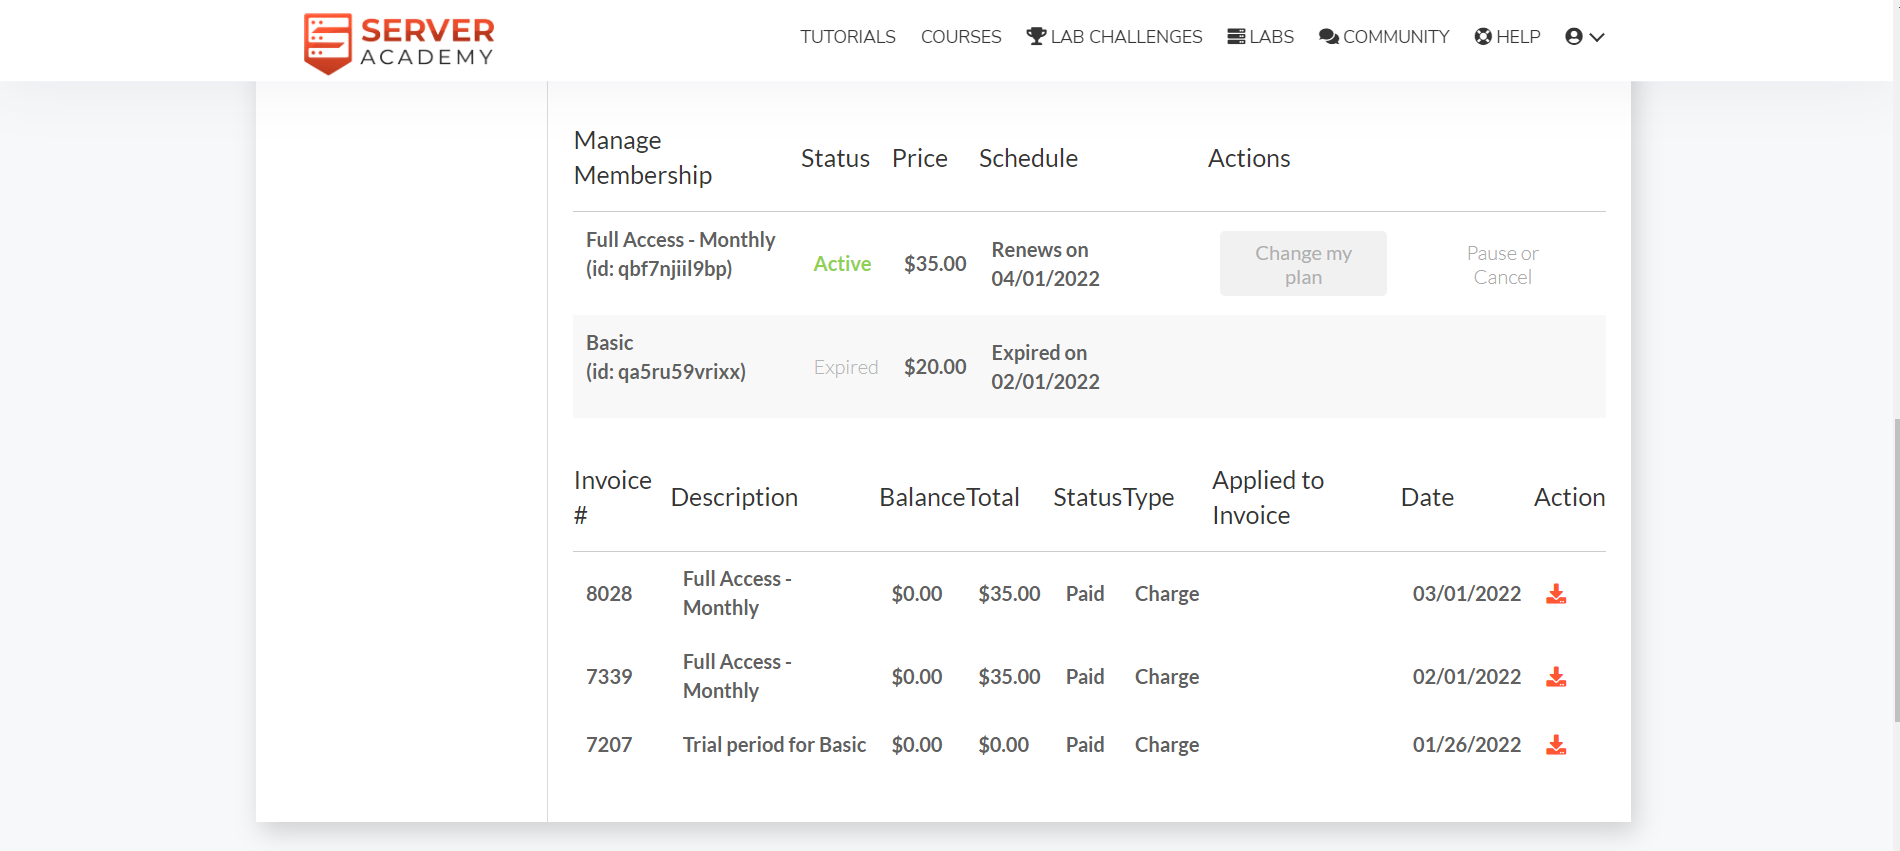Click the chat bubbles icon beside Community
The height and width of the screenshot is (851, 1900).
click(1328, 36)
